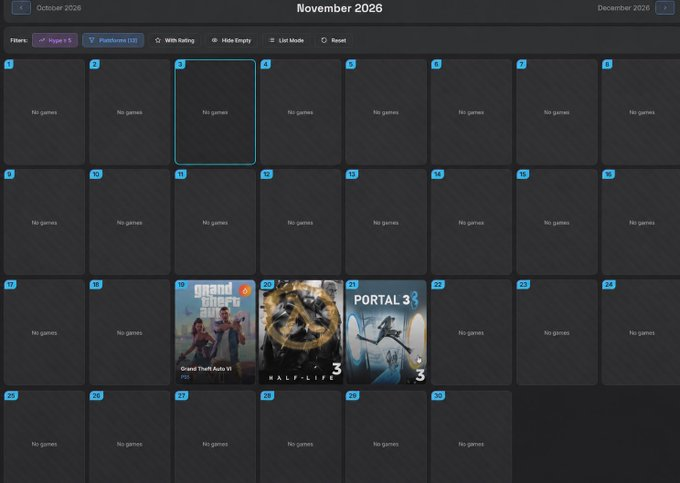Click the day 19 date badge
The height and width of the screenshot is (483, 680).
(x=181, y=285)
